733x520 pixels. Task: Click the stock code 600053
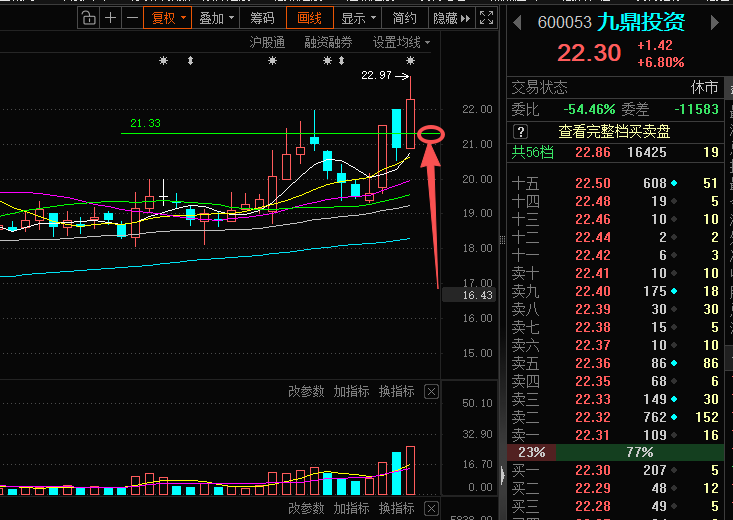(x=564, y=22)
